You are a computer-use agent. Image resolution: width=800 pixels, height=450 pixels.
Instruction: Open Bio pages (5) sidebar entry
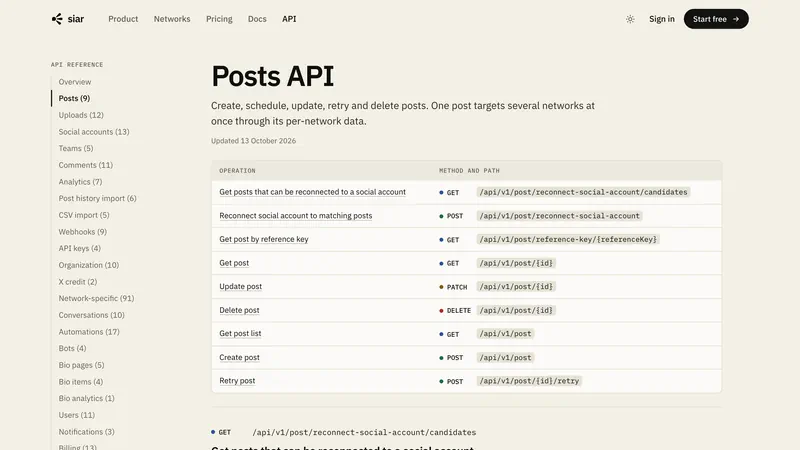click(81, 365)
